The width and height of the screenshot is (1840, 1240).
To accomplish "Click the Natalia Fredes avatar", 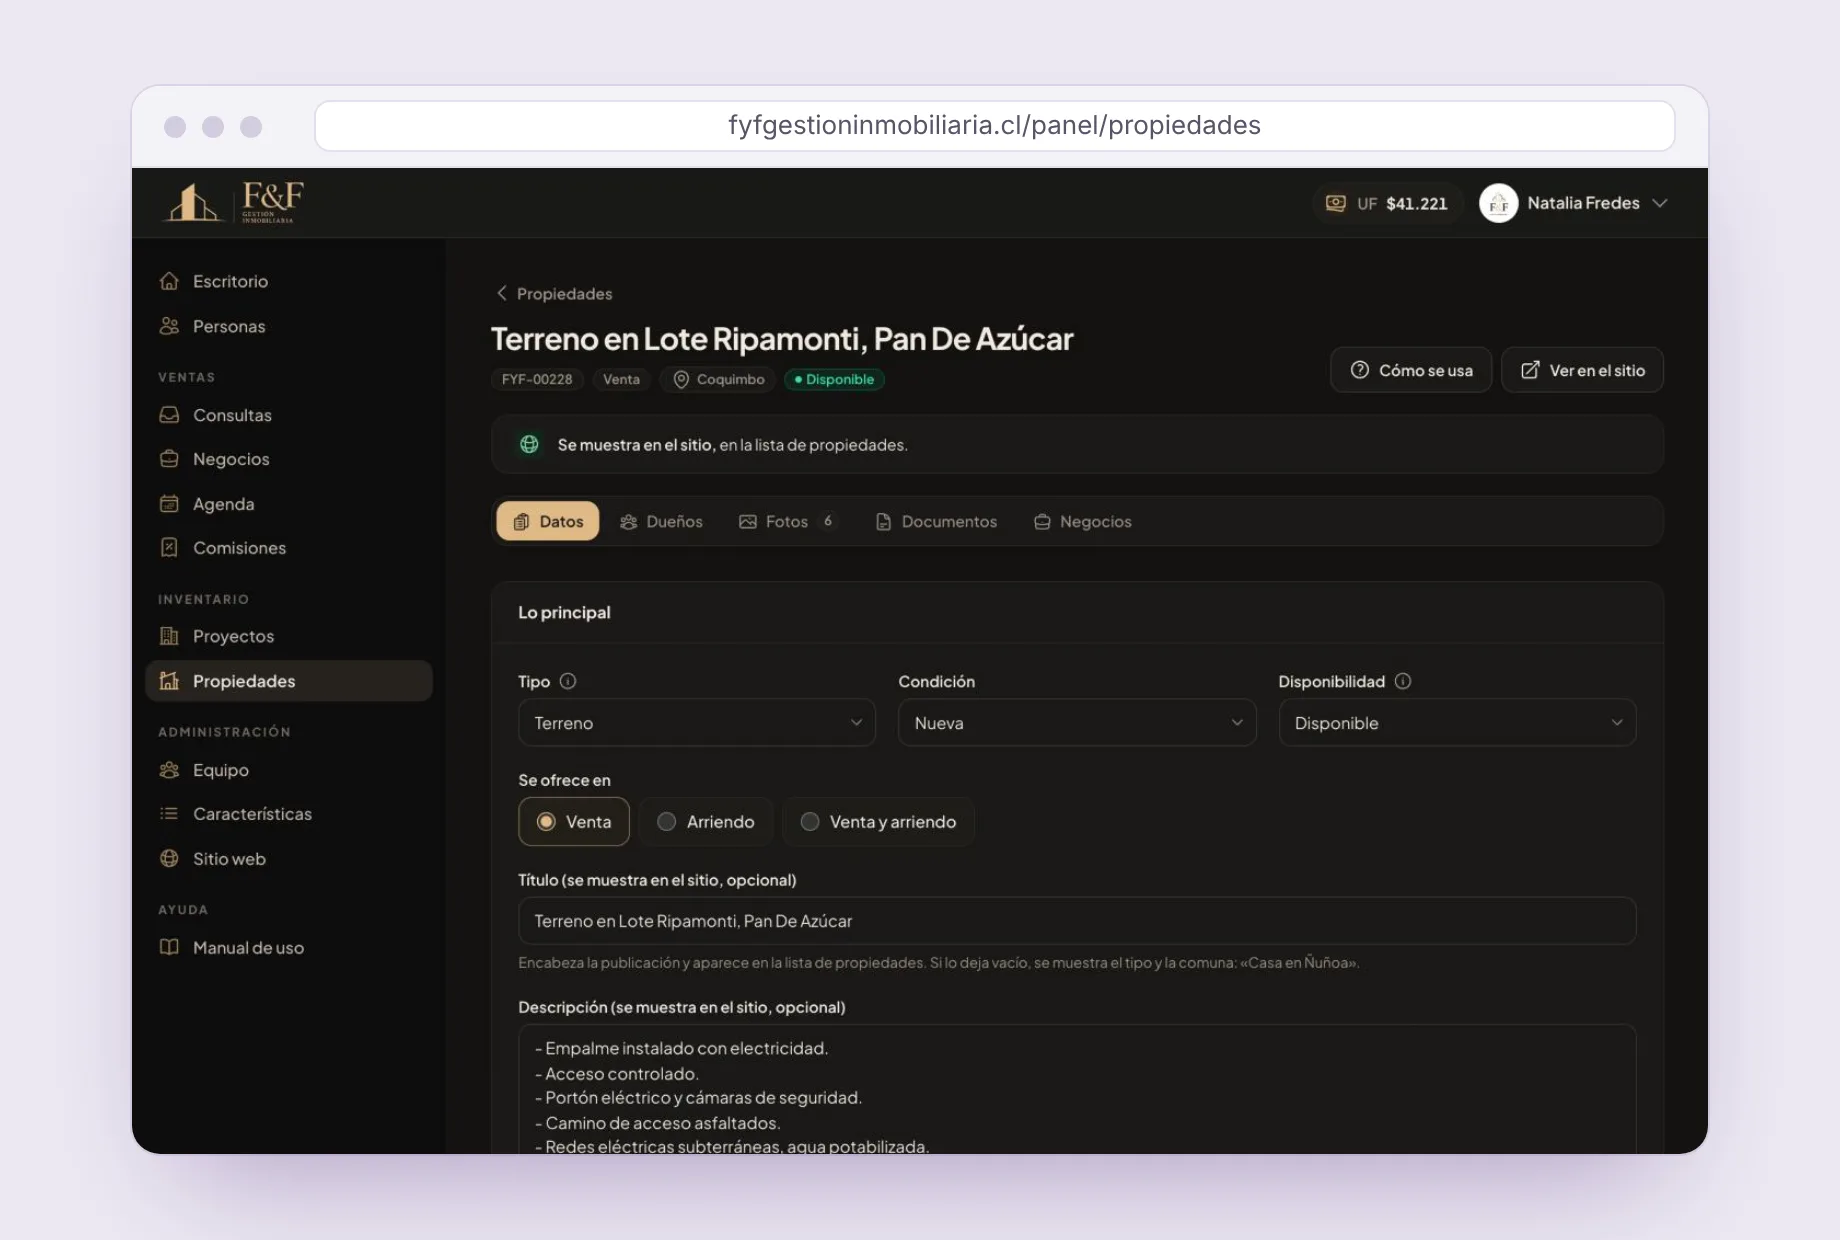I will (1498, 203).
